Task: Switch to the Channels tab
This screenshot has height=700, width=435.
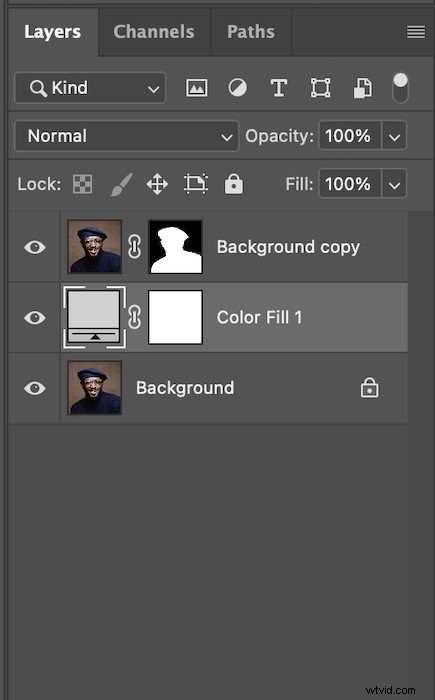Action: pos(154,32)
